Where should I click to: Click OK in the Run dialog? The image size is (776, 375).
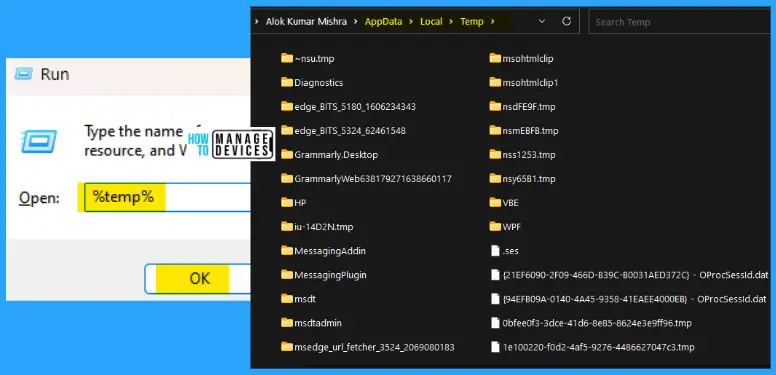198,279
